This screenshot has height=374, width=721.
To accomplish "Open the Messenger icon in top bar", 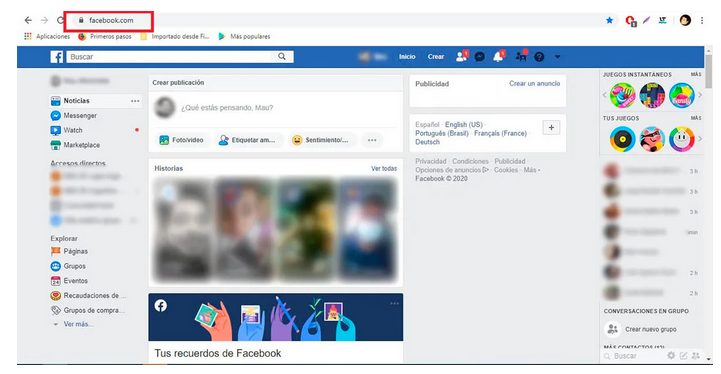I will (480, 57).
